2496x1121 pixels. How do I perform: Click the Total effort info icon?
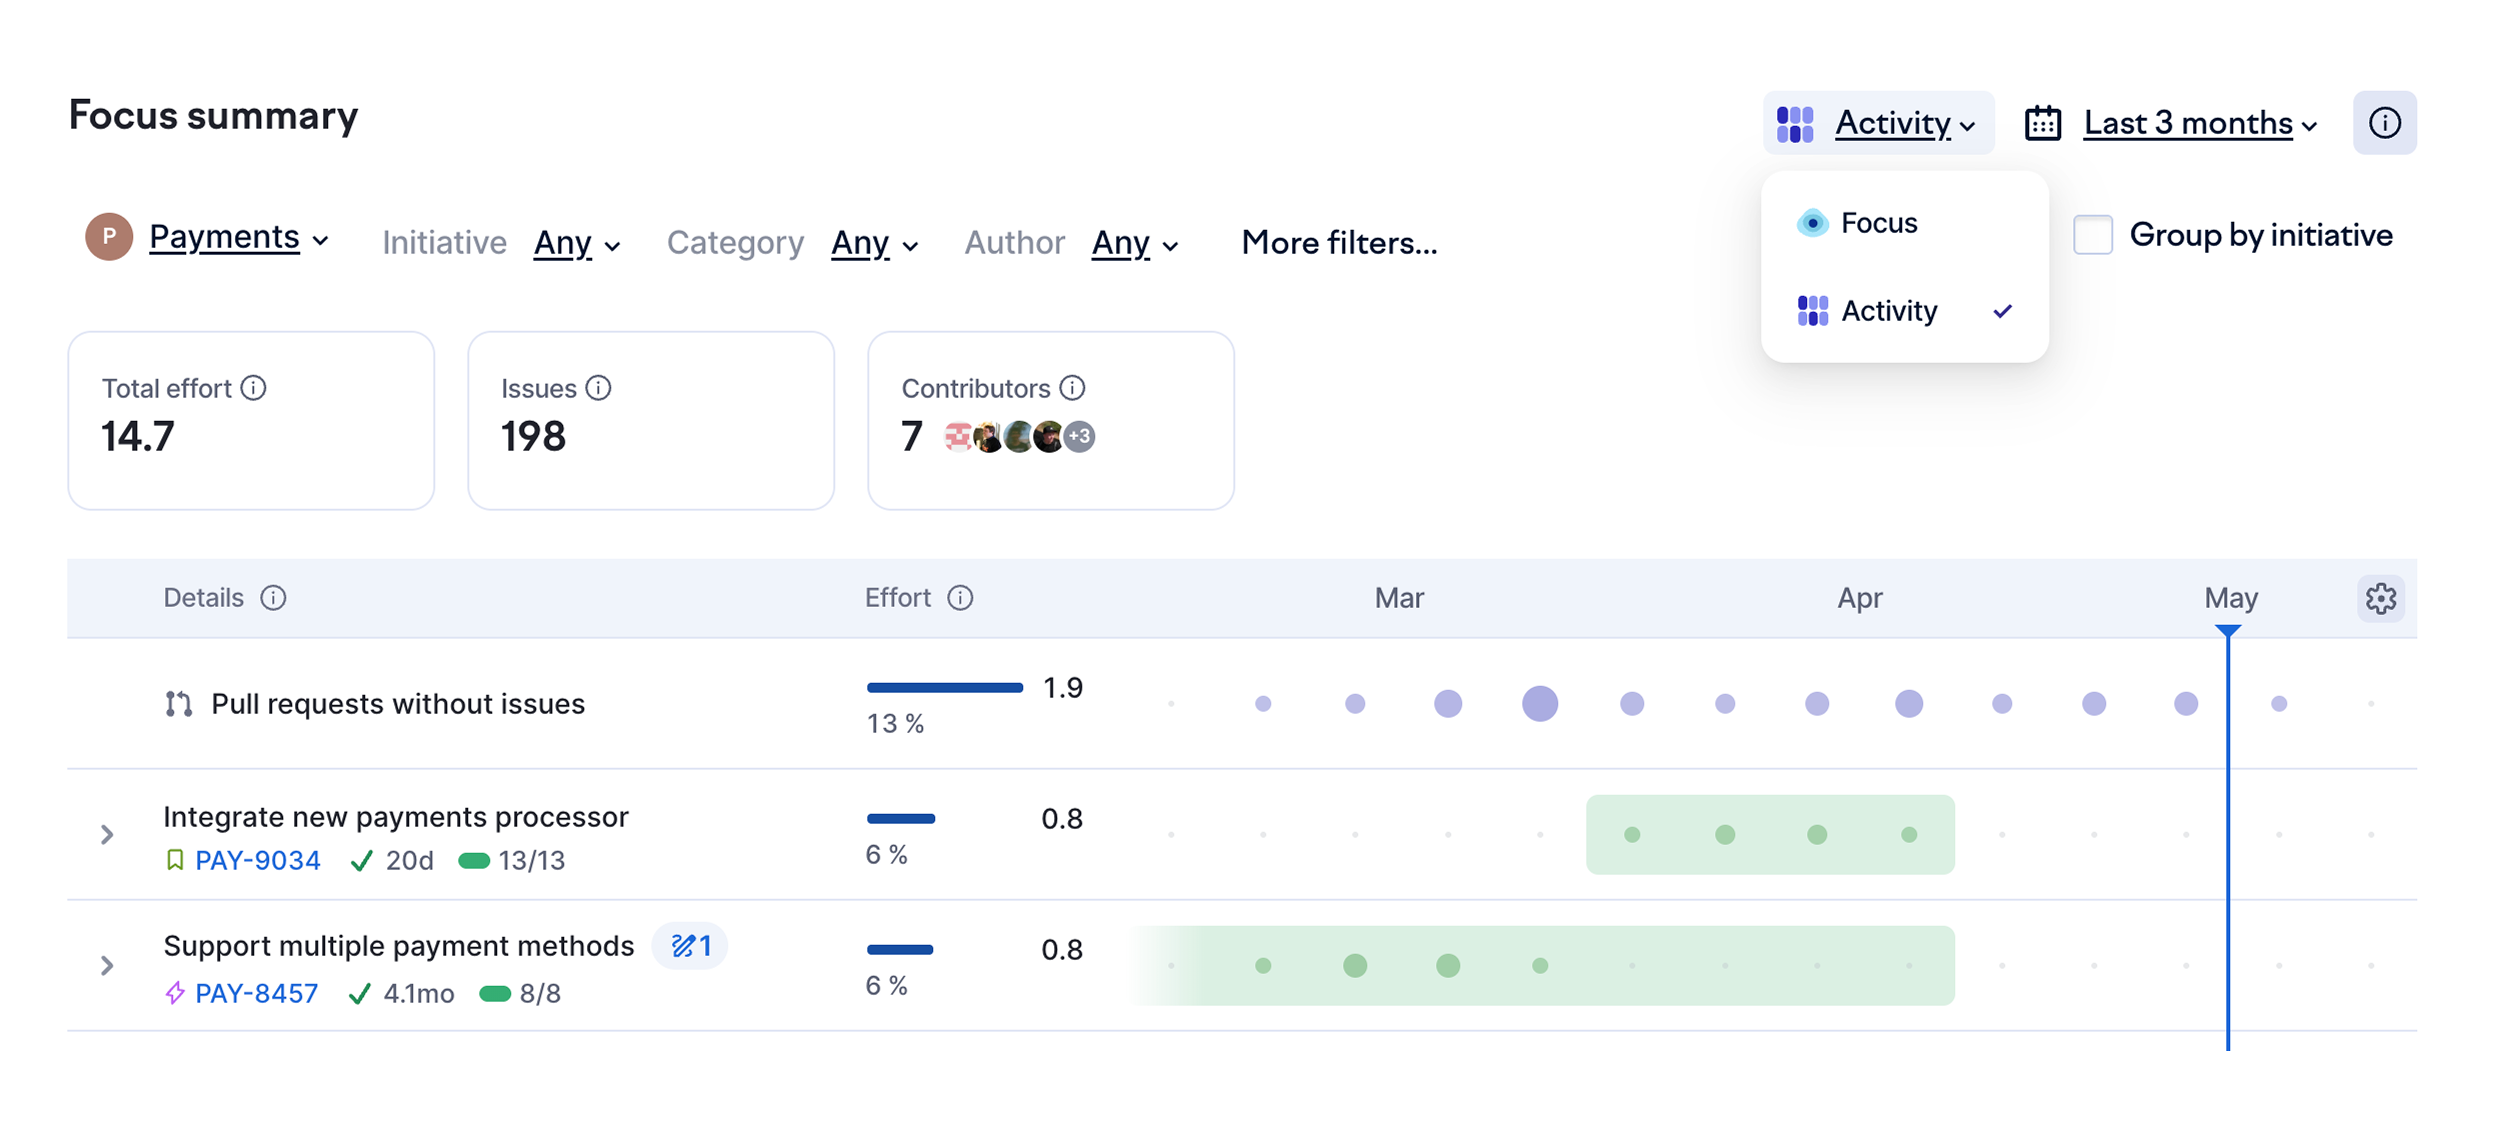click(254, 388)
